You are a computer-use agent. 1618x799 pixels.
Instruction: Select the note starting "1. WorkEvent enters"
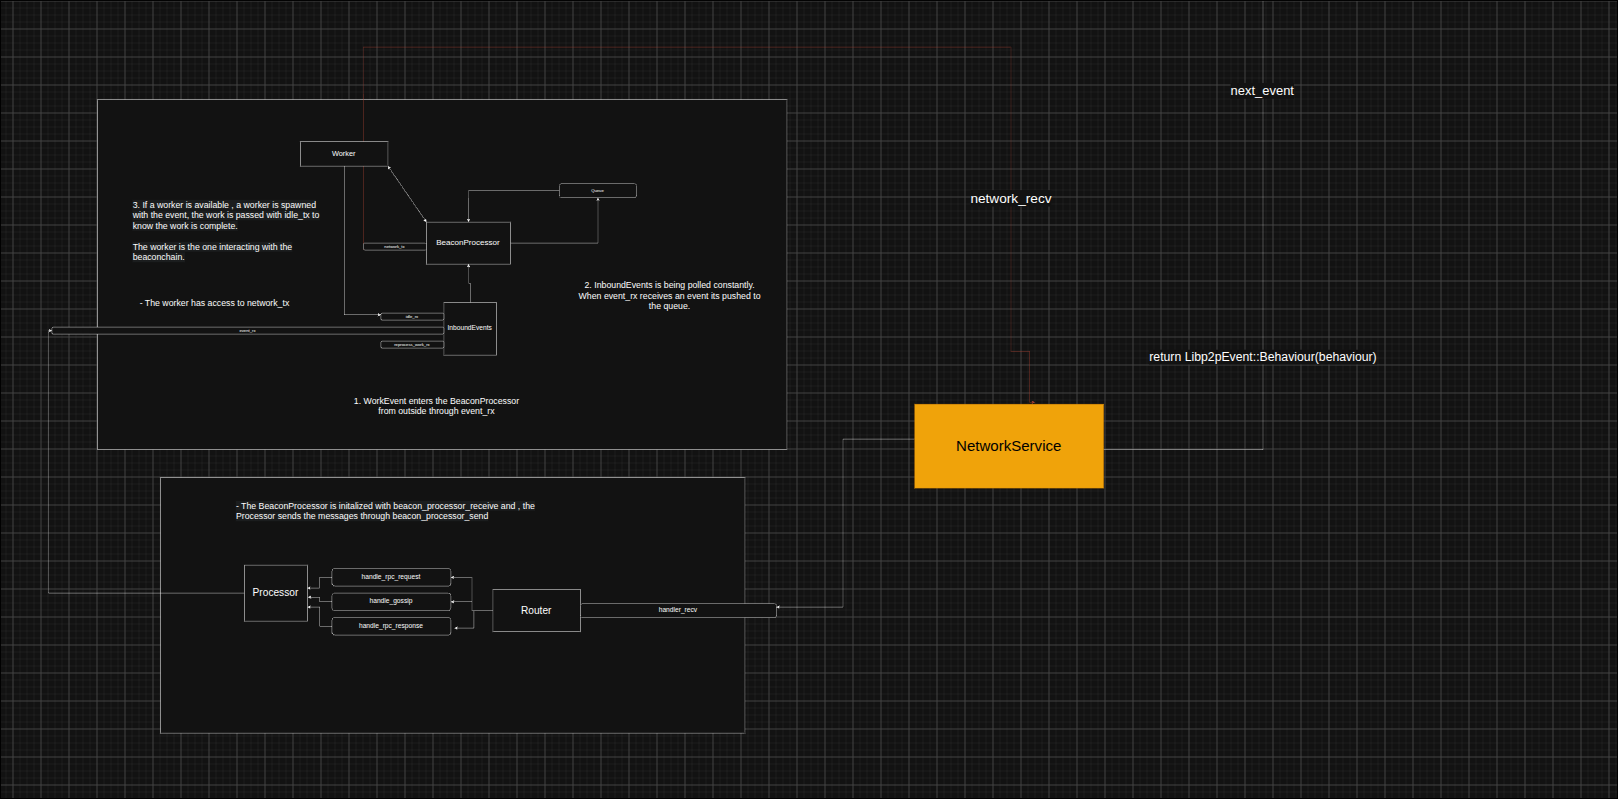coord(436,406)
